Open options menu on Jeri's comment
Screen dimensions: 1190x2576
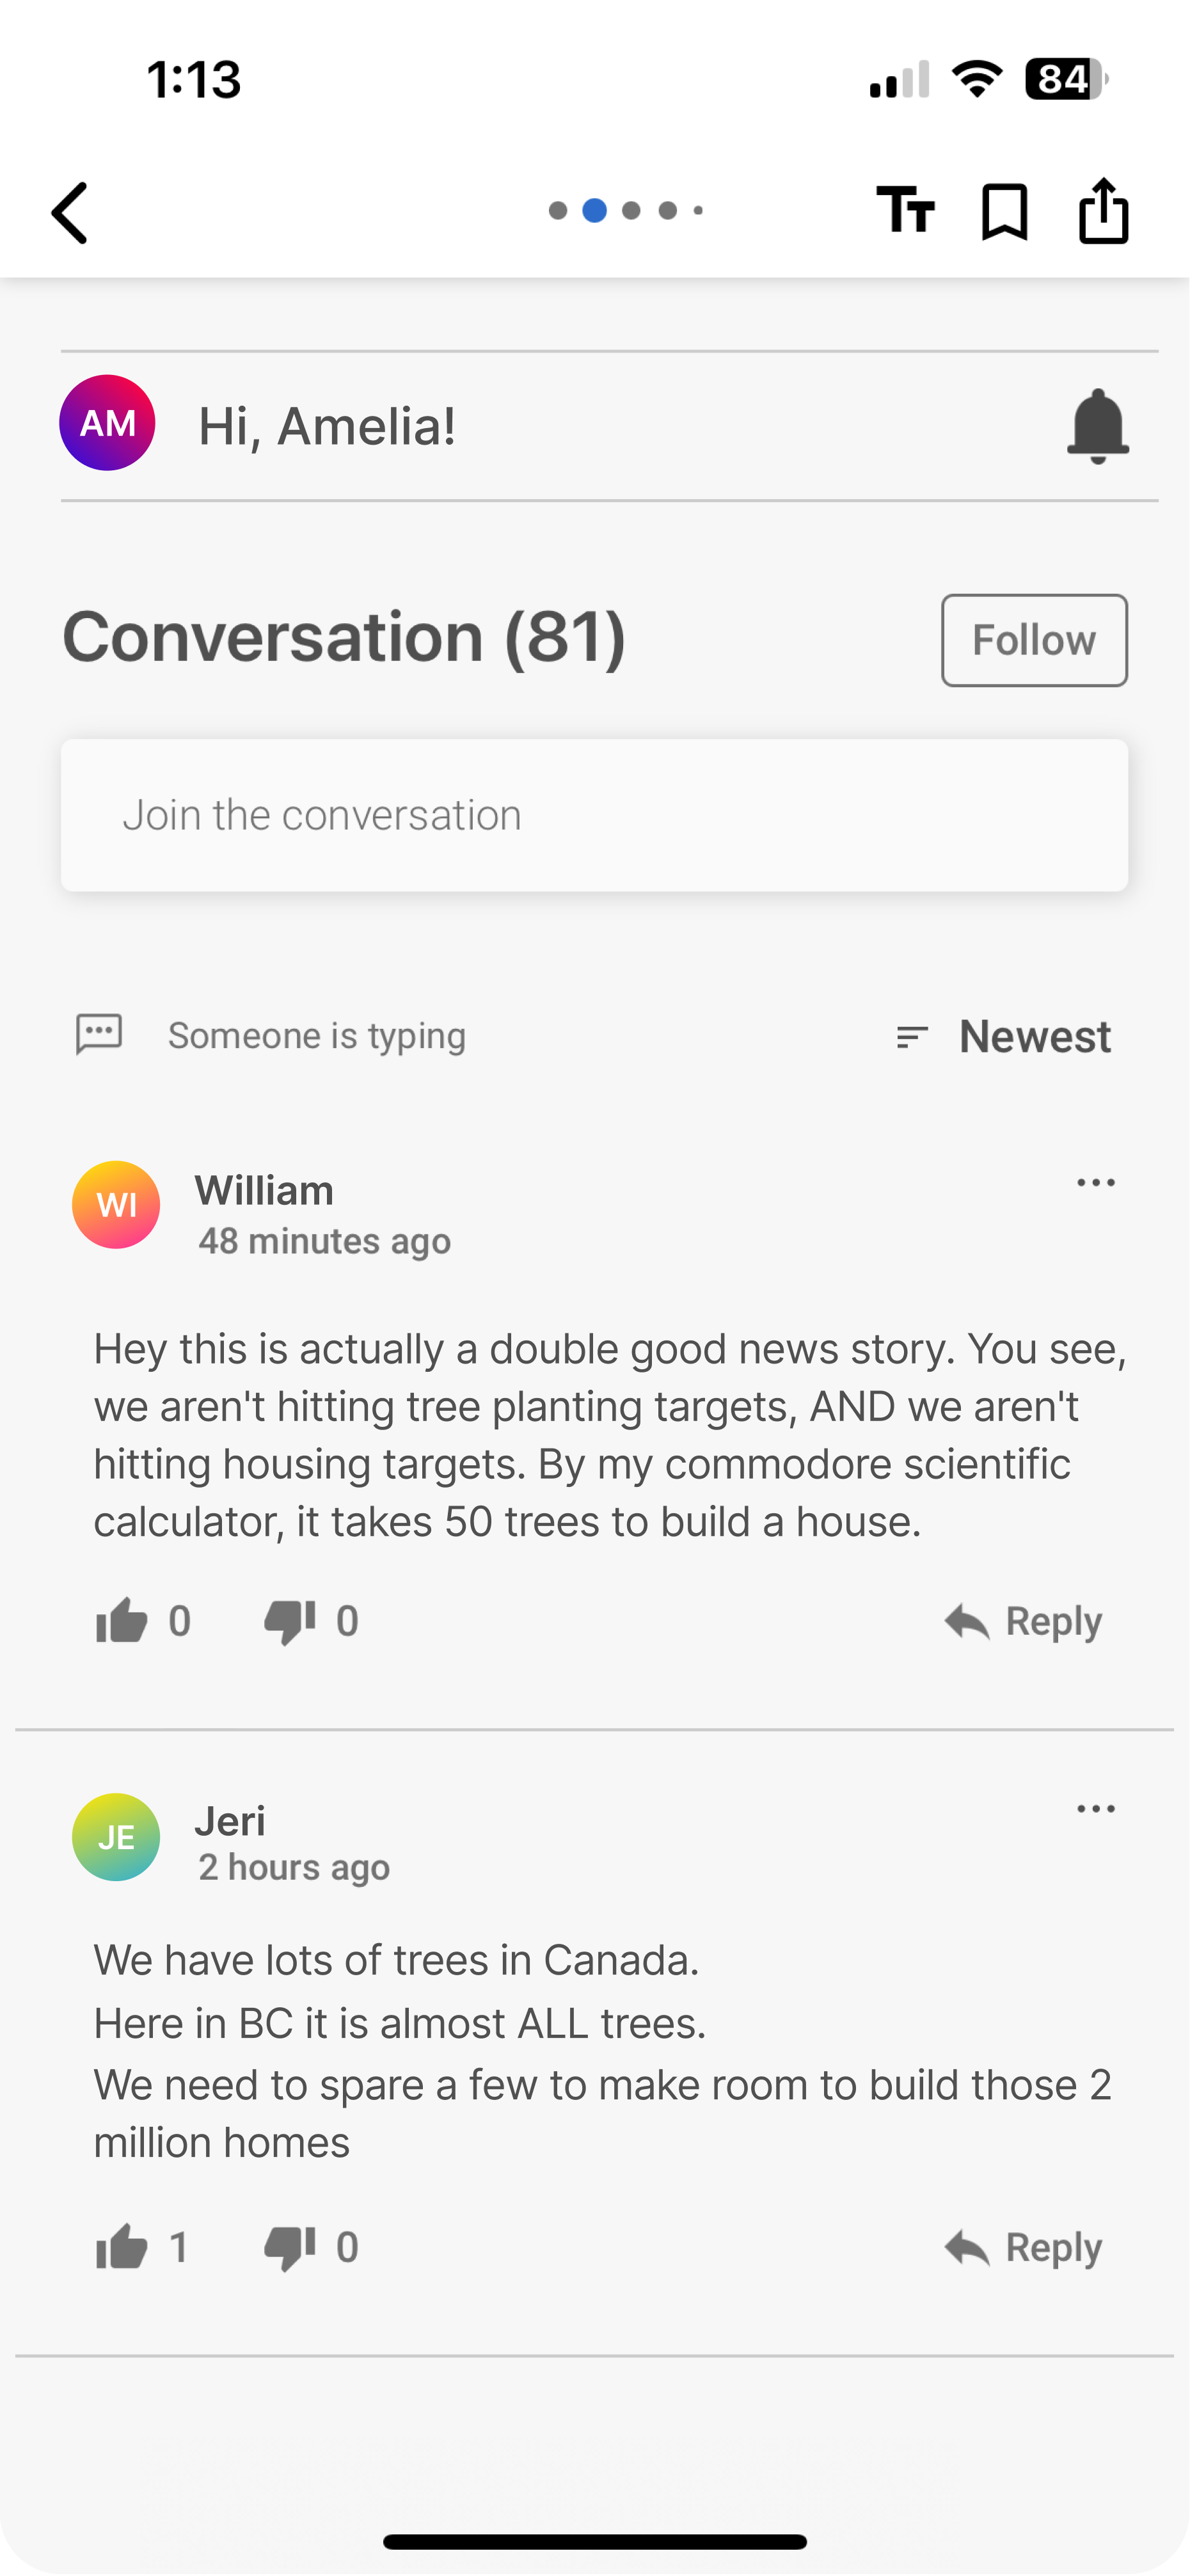point(1096,1809)
